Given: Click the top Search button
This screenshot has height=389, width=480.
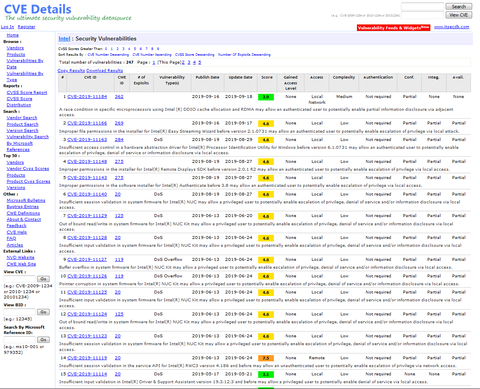Looking at the screenshot, I should [459, 7].
